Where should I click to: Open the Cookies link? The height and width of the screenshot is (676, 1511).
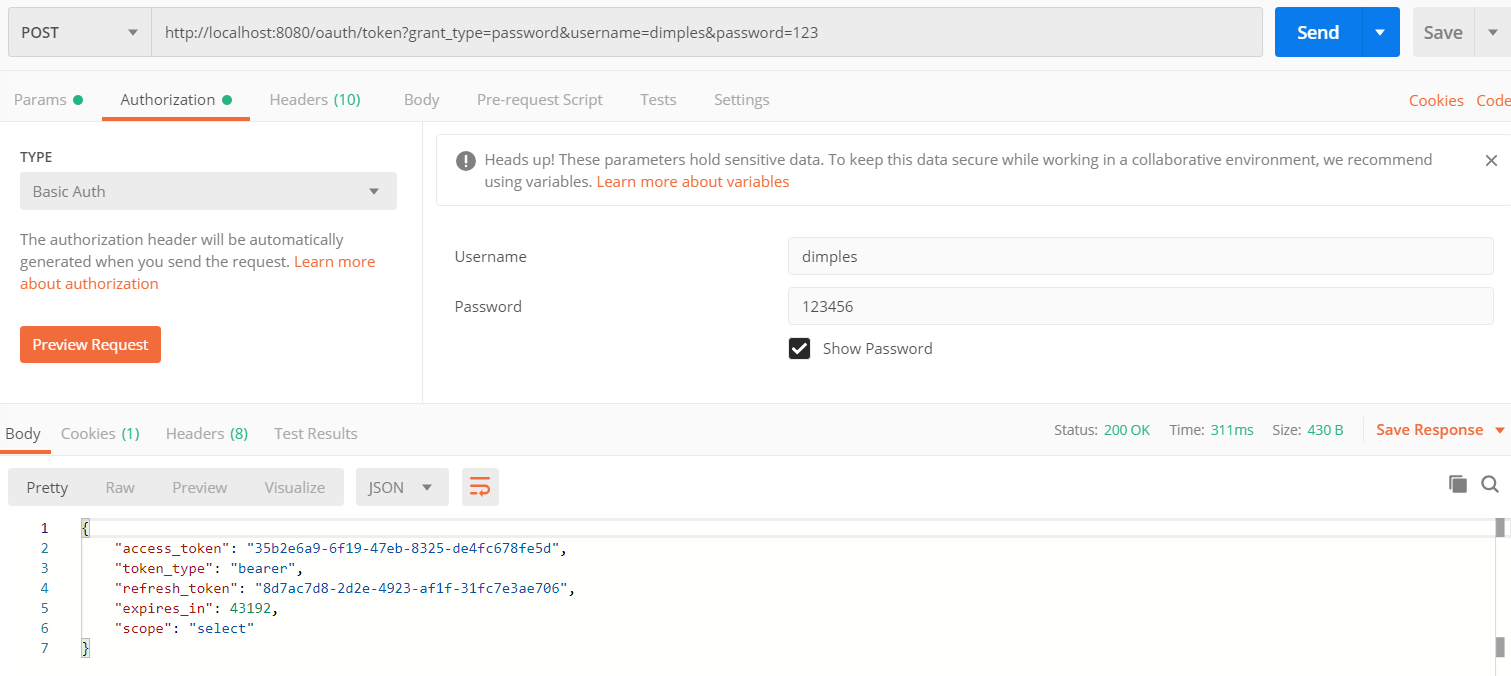tap(1435, 100)
